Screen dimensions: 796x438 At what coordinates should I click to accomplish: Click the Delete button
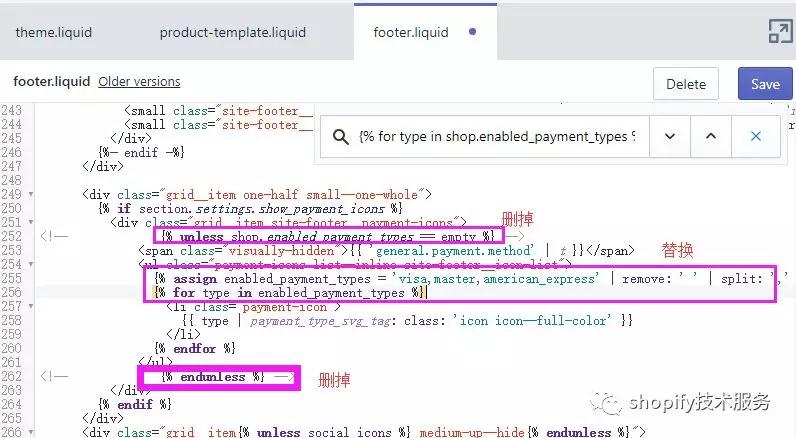tap(686, 84)
